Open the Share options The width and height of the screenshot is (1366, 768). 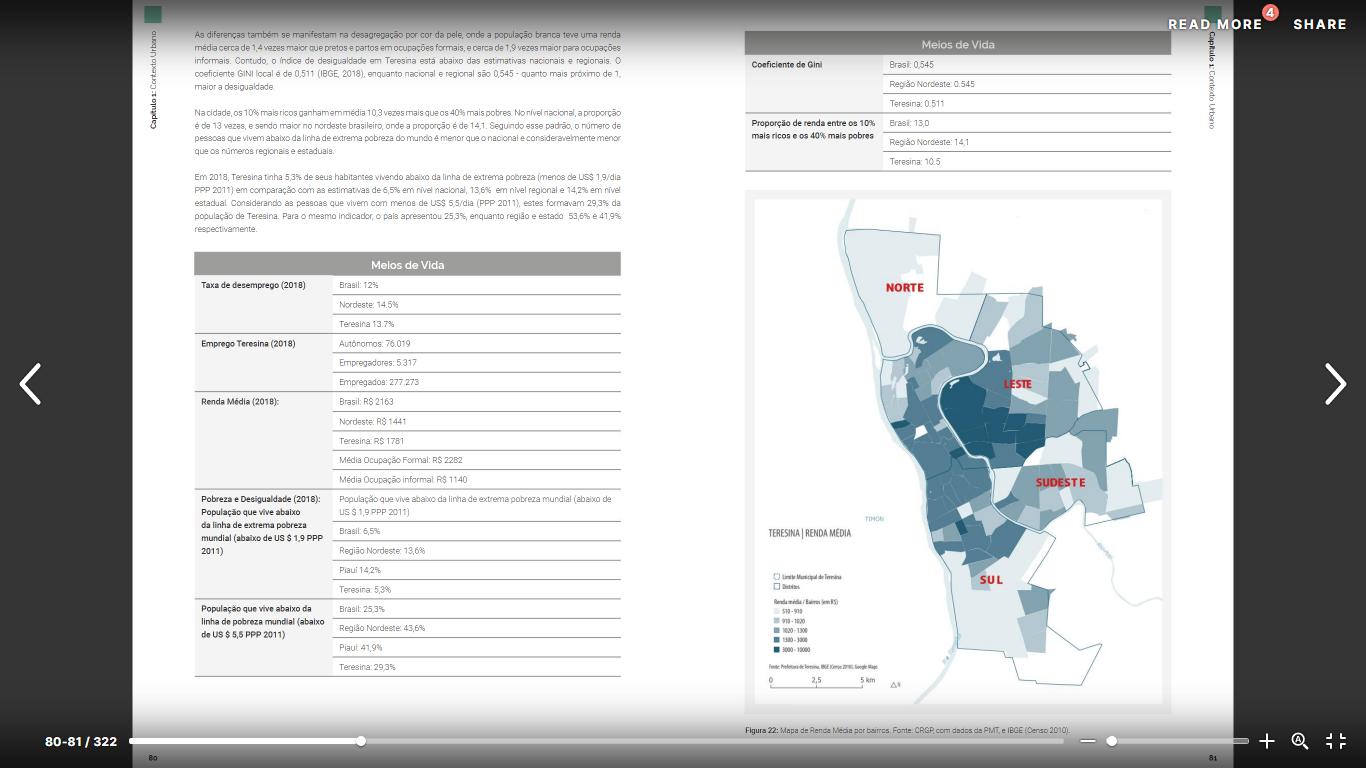pos(1320,25)
